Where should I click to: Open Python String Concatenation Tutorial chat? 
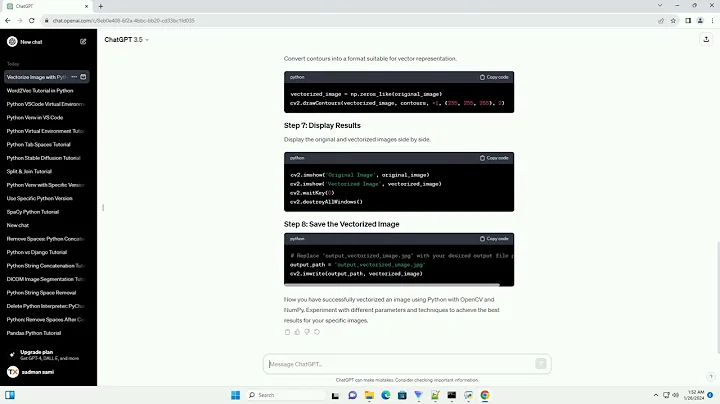(46, 266)
